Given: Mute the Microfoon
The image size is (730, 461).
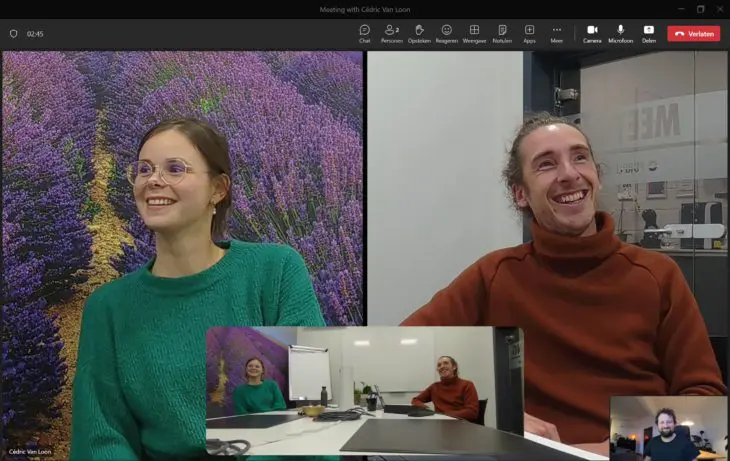Looking at the screenshot, I should 620,33.
